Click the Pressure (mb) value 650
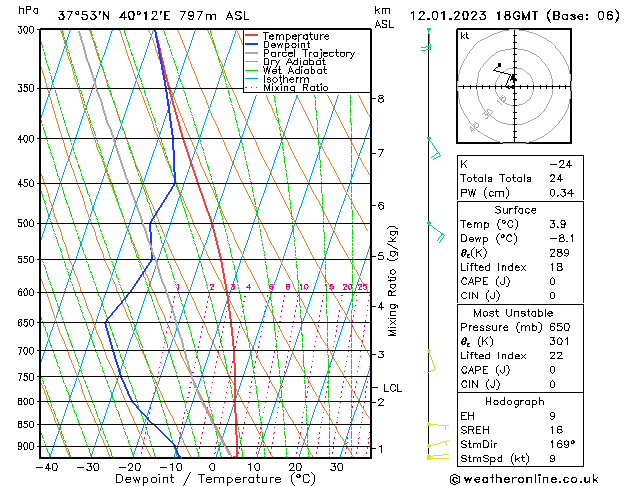The height and width of the screenshot is (486, 629). [560, 327]
